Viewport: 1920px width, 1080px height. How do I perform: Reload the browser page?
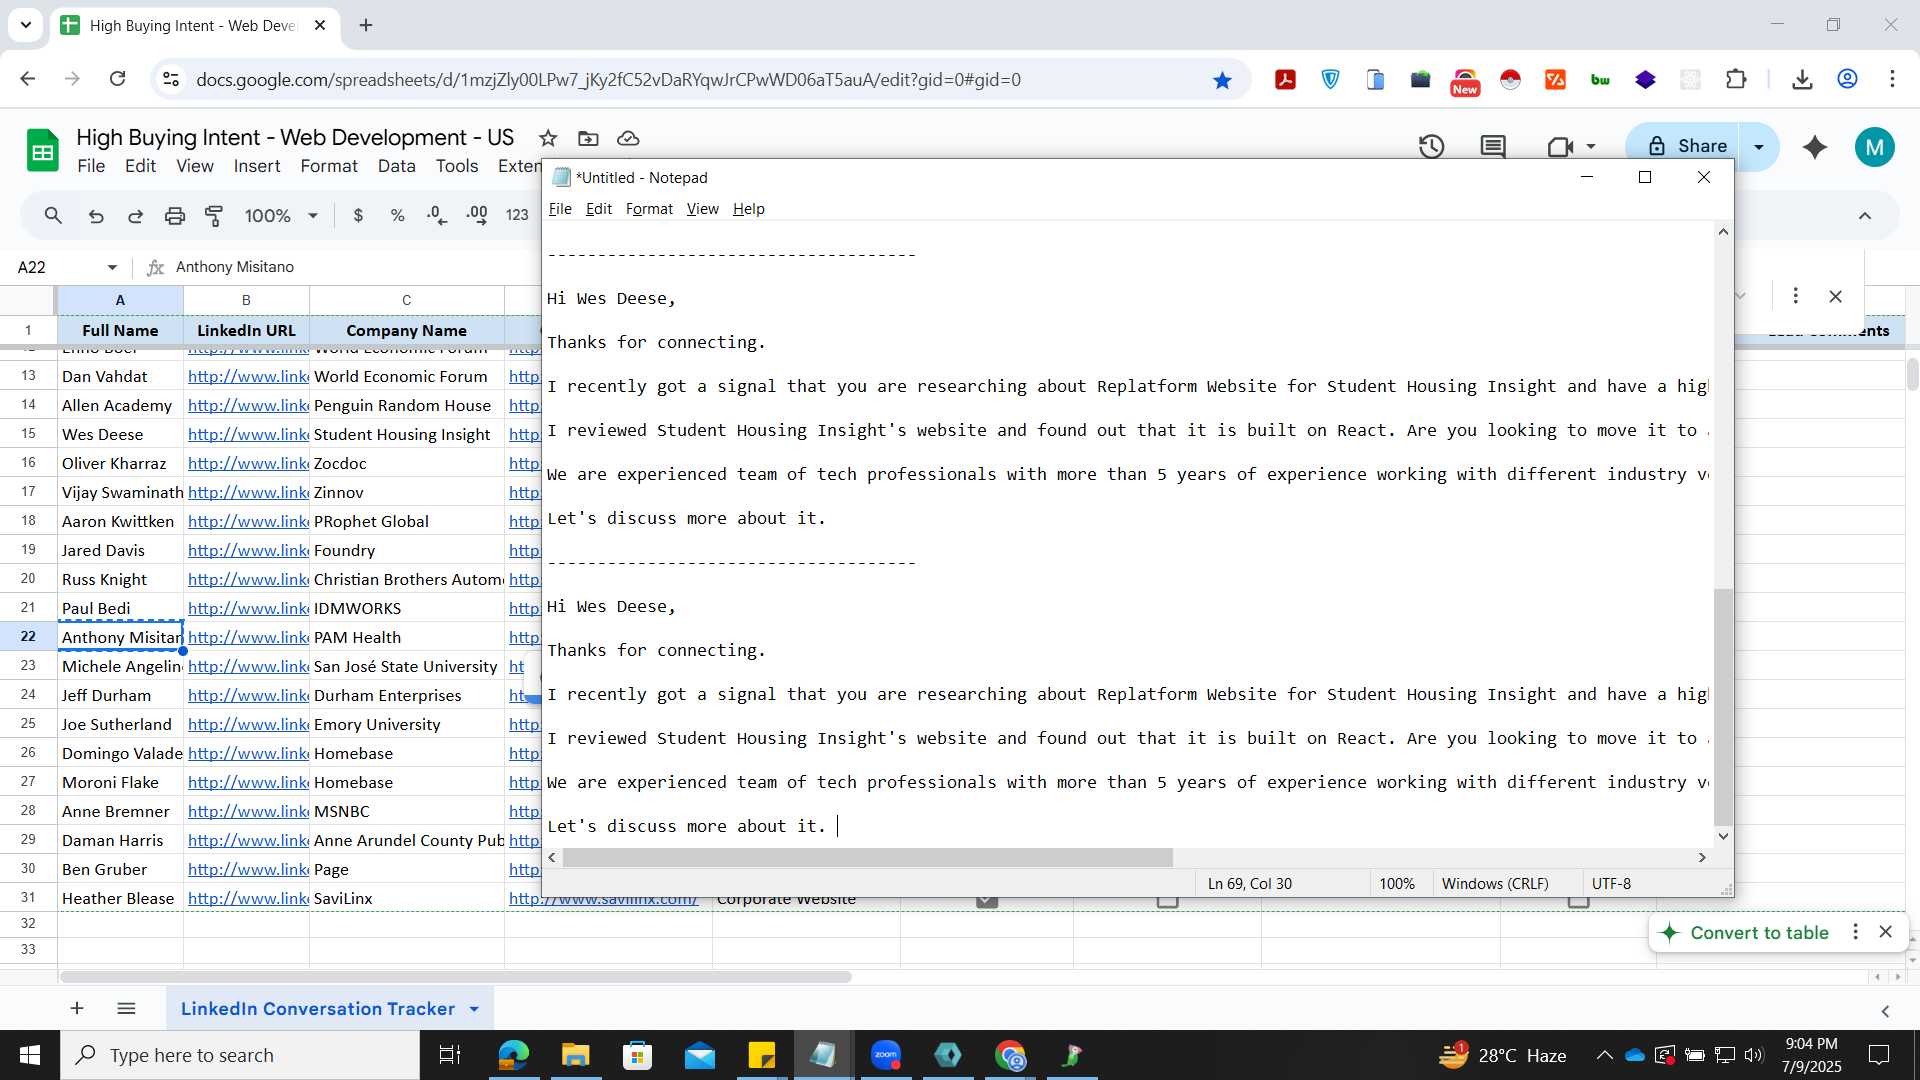(117, 79)
